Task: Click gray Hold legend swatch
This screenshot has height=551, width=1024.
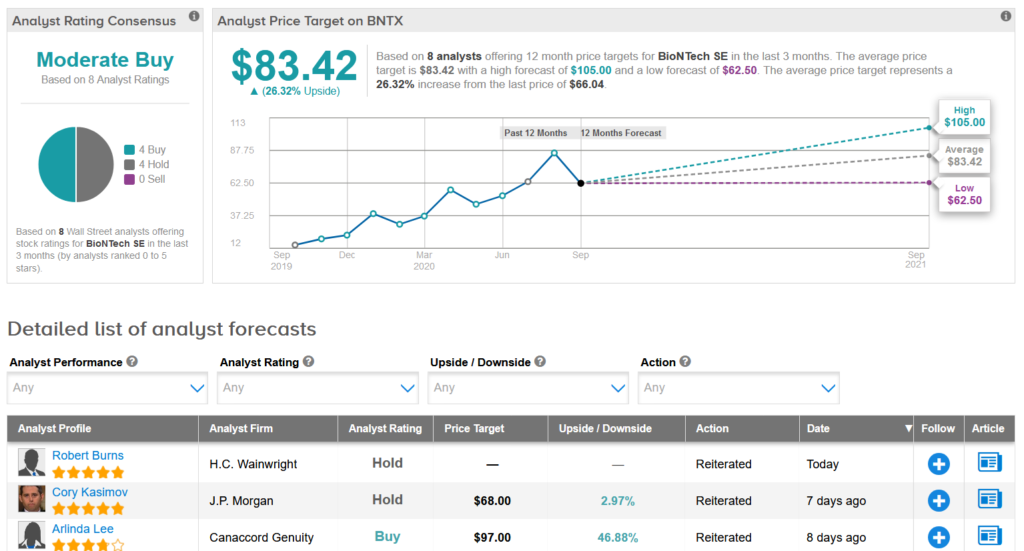Action: [129, 165]
